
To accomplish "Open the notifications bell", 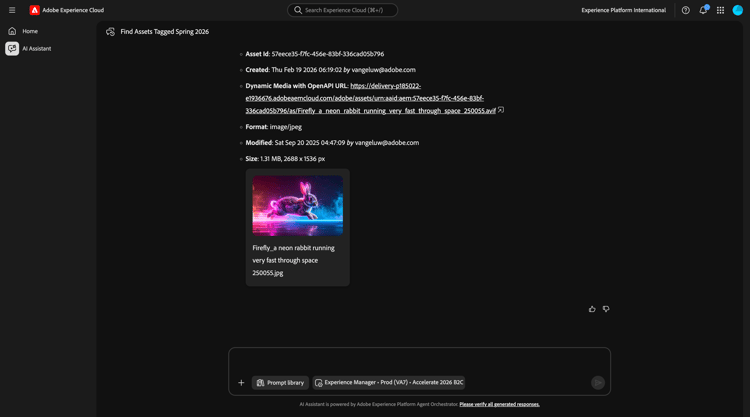I will [x=703, y=10].
